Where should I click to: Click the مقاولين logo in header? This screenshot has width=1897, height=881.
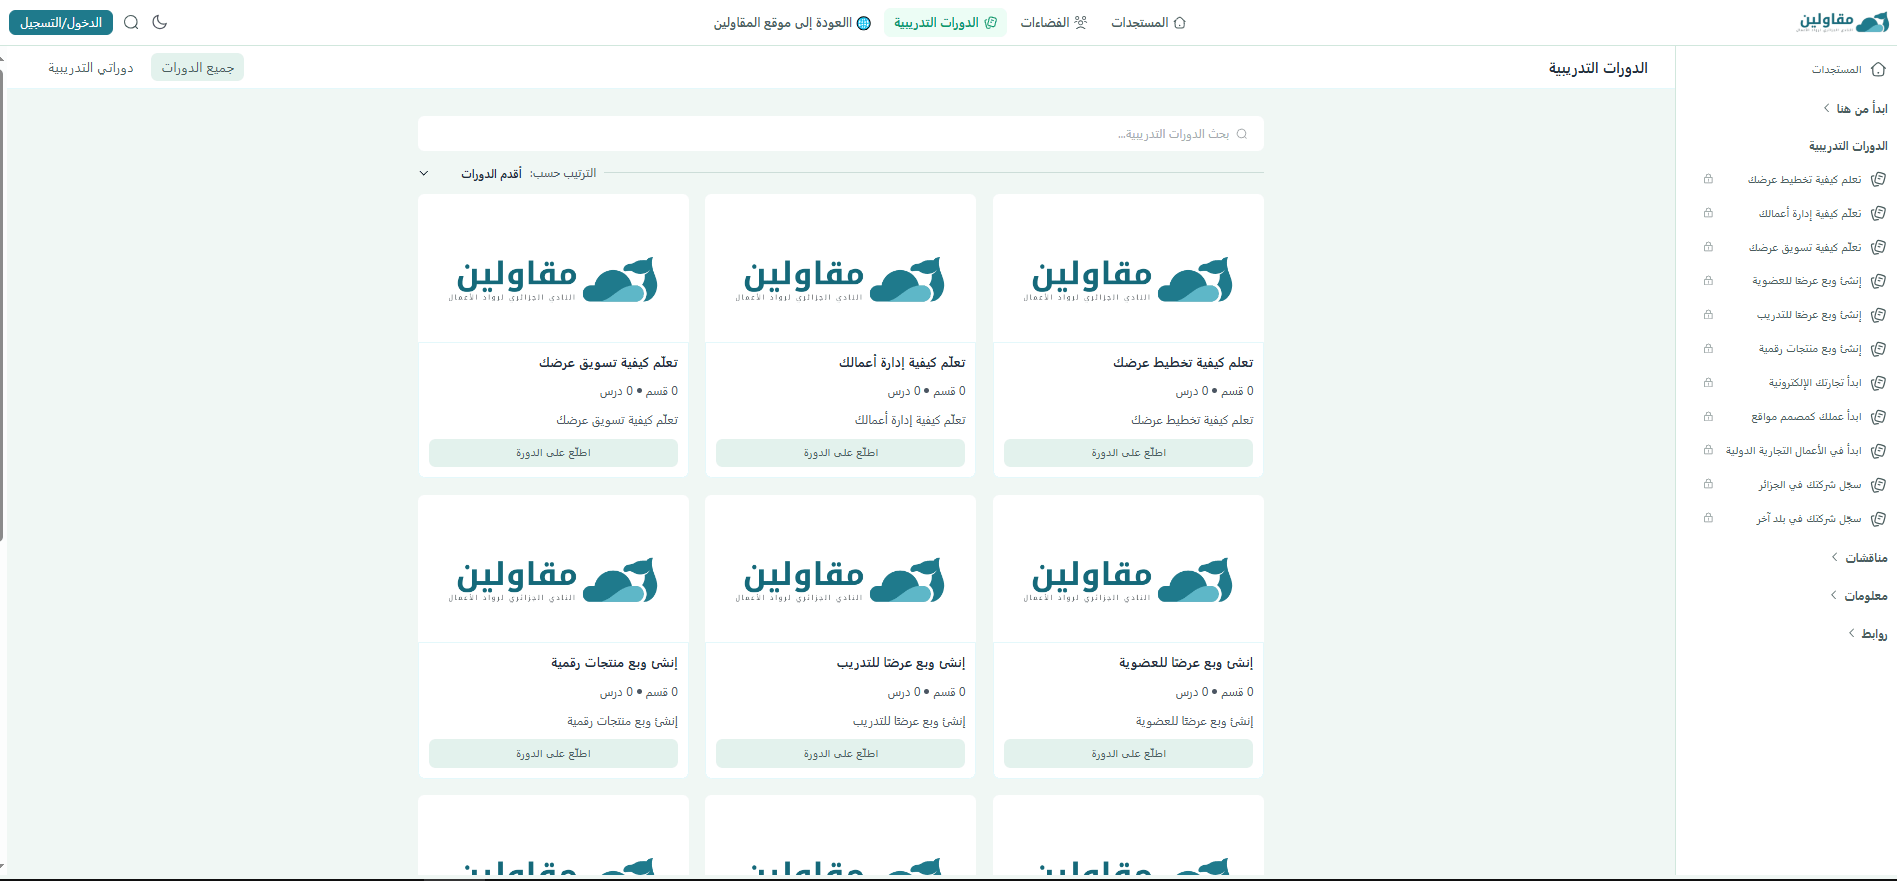(x=1843, y=22)
